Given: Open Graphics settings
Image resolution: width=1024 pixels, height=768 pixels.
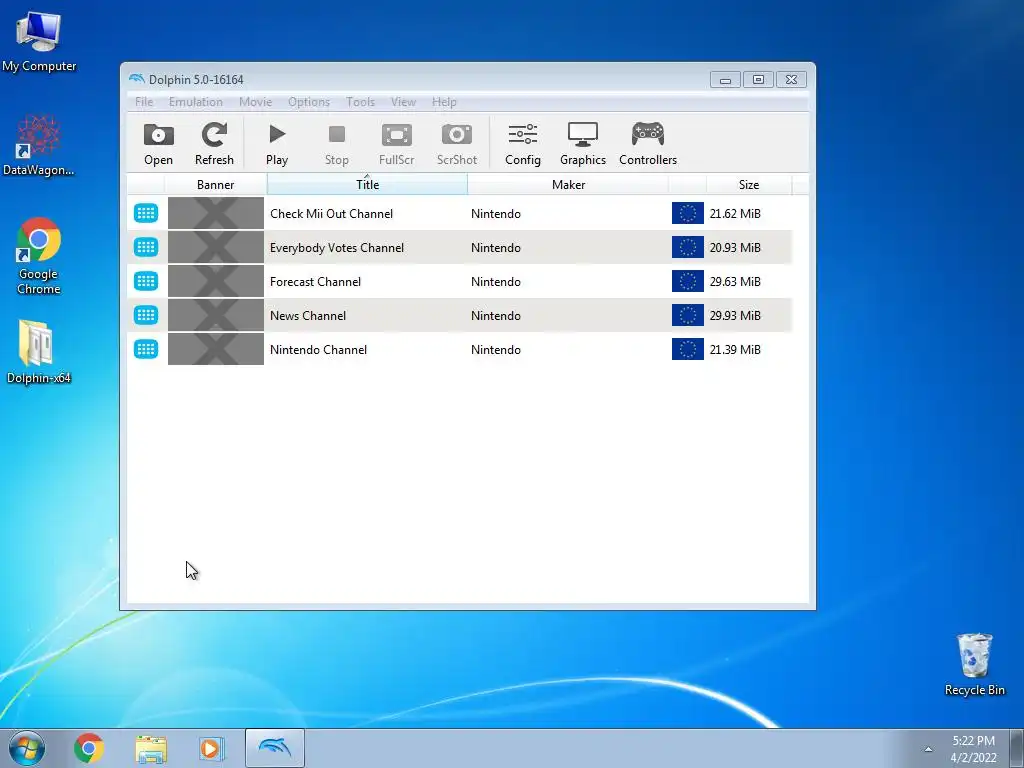Looking at the screenshot, I should tap(583, 144).
